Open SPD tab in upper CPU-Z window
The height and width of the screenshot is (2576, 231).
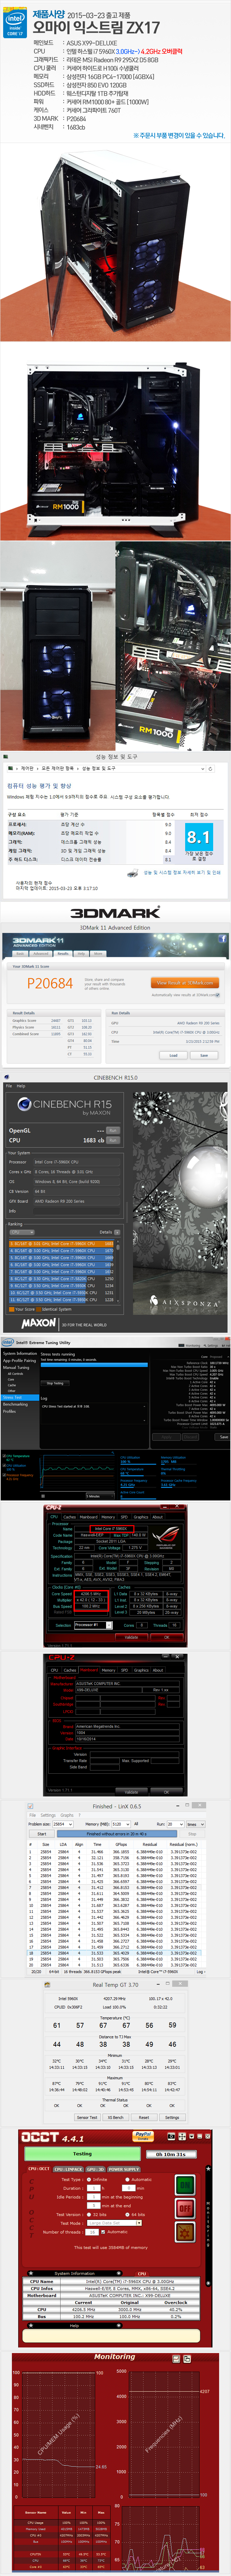pyautogui.click(x=124, y=1517)
